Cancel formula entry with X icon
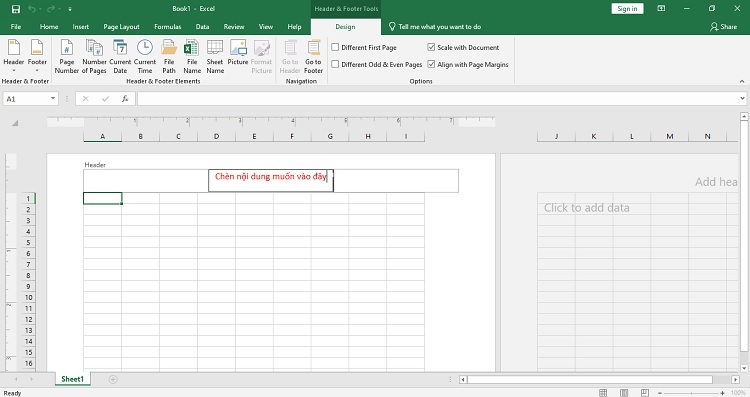The height and width of the screenshot is (397, 750). [86, 99]
